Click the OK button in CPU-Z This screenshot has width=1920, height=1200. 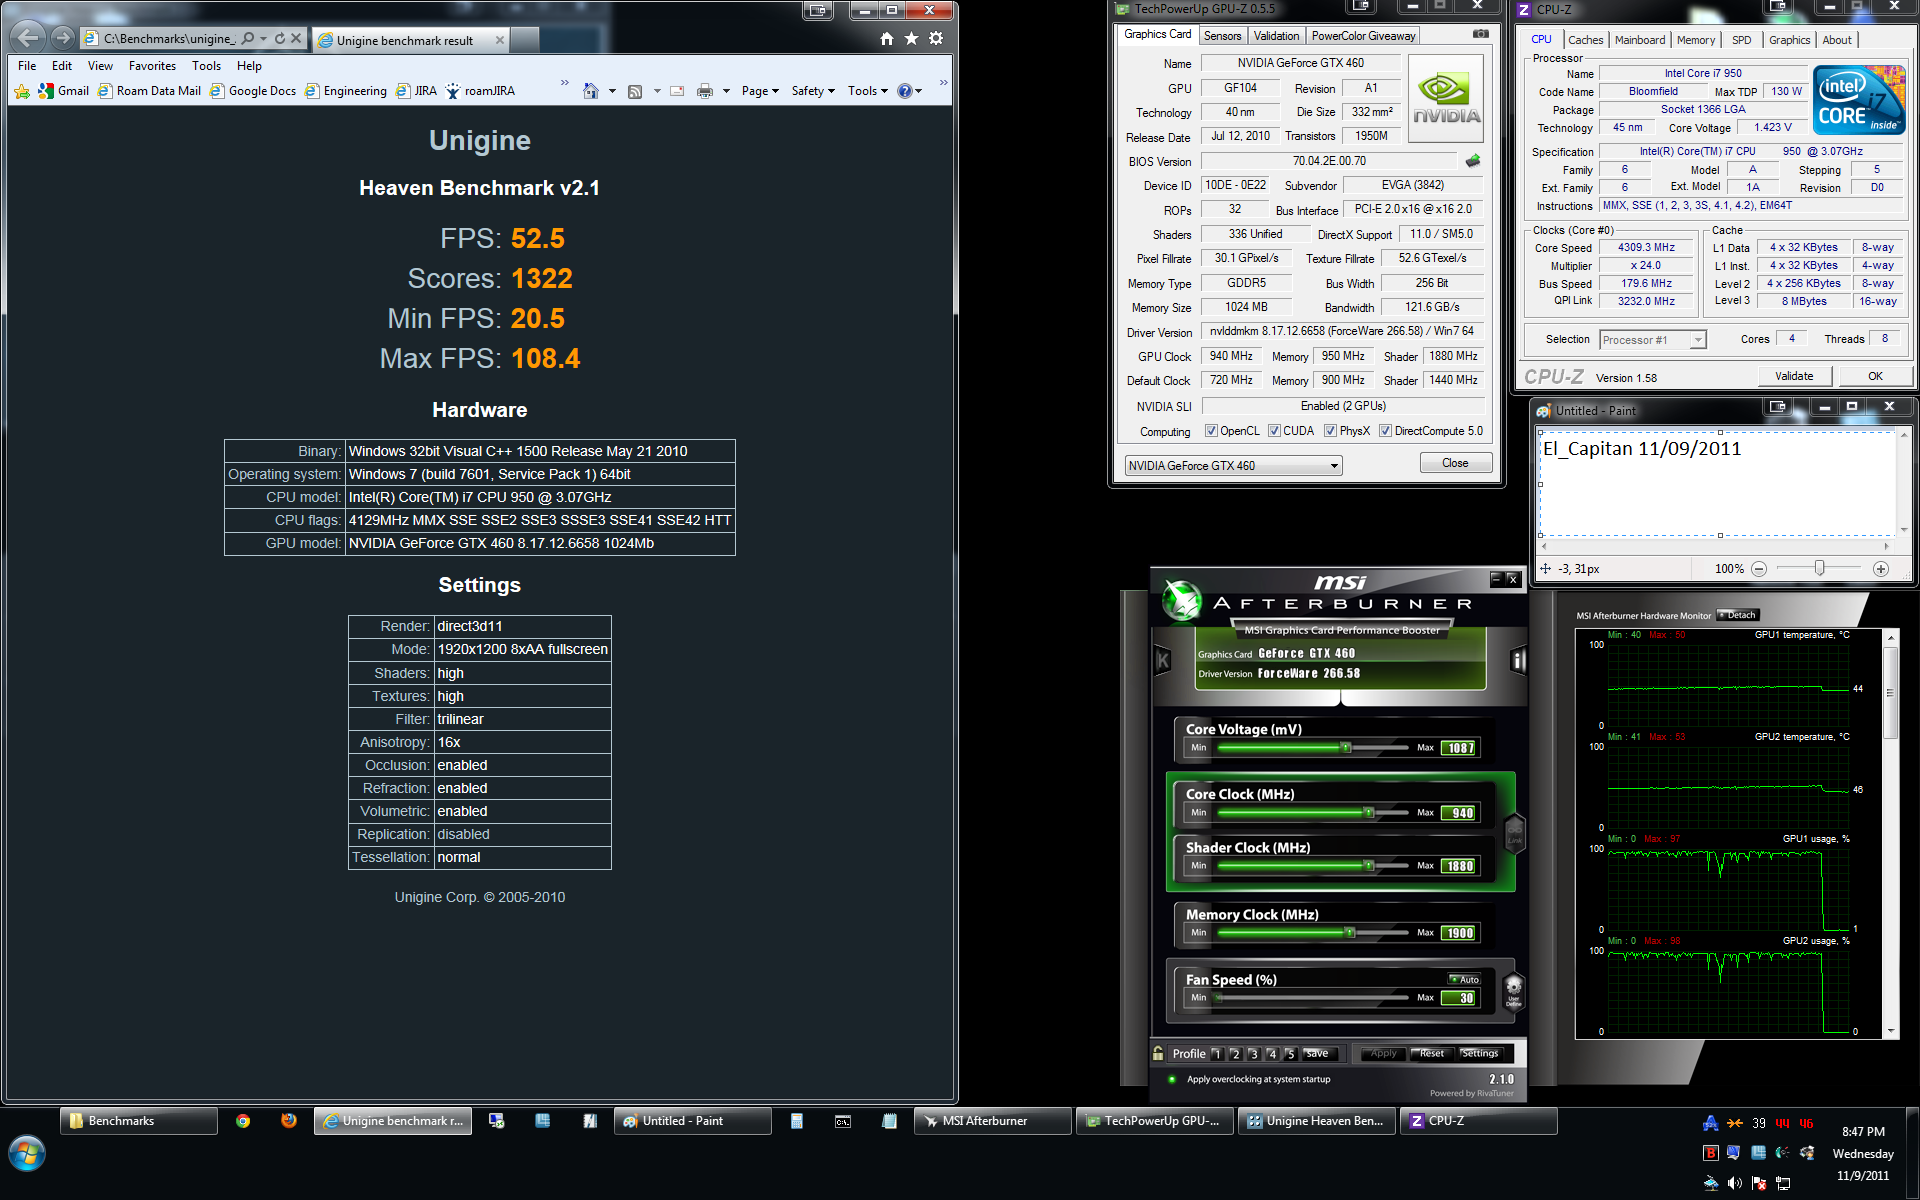click(1875, 376)
